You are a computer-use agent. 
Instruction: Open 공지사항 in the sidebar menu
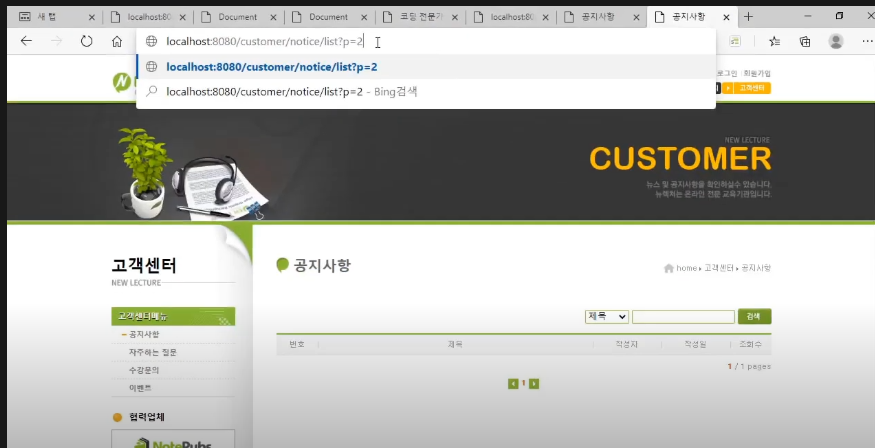point(144,334)
